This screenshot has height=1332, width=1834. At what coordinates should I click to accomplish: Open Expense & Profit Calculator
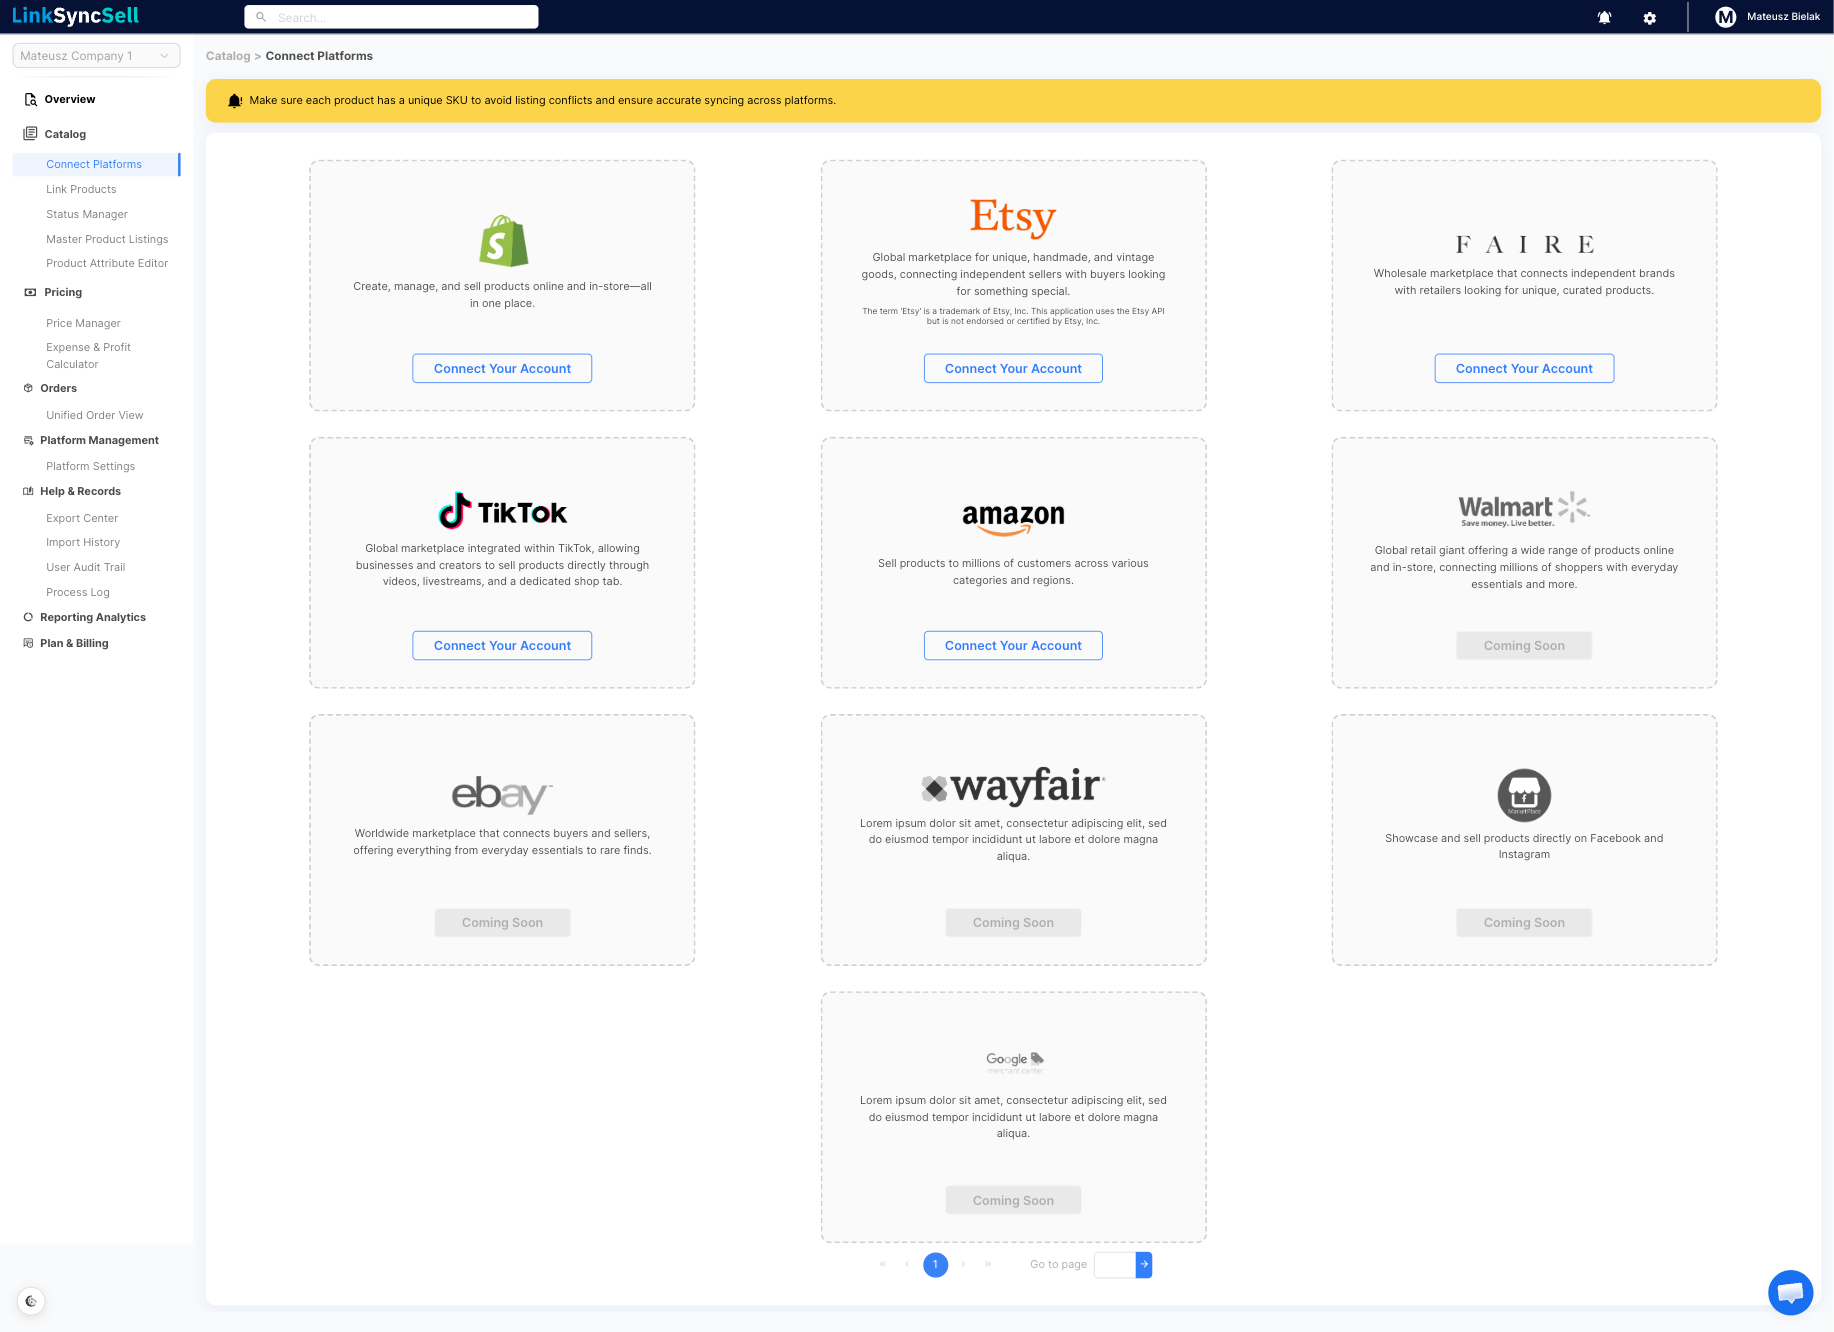pos(88,356)
